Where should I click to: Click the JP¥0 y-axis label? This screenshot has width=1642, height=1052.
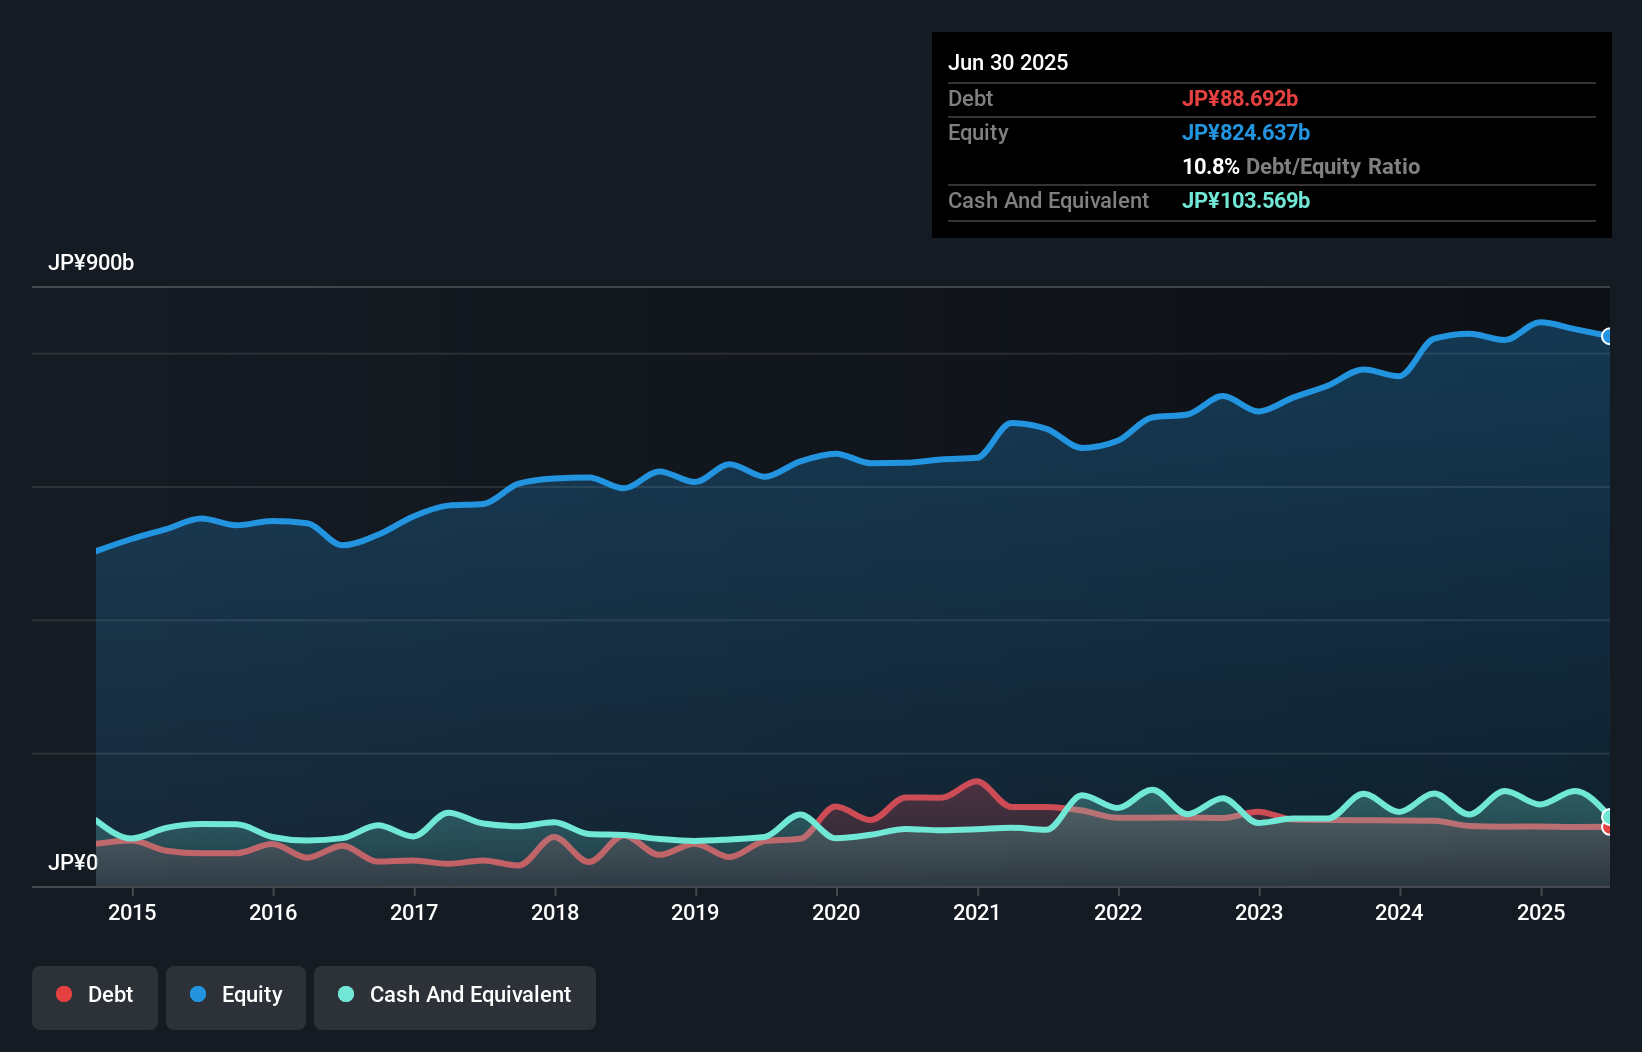tap(73, 862)
